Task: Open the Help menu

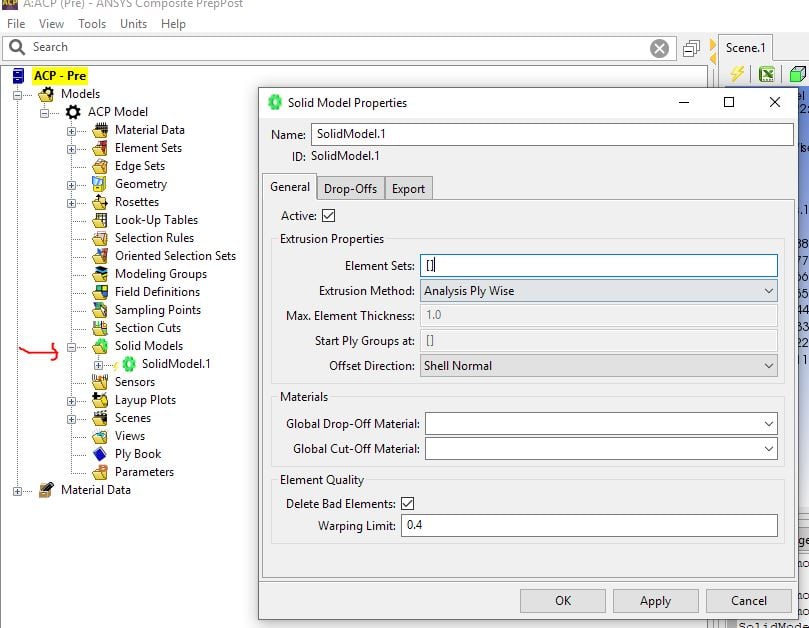Action: [x=173, y=24]
